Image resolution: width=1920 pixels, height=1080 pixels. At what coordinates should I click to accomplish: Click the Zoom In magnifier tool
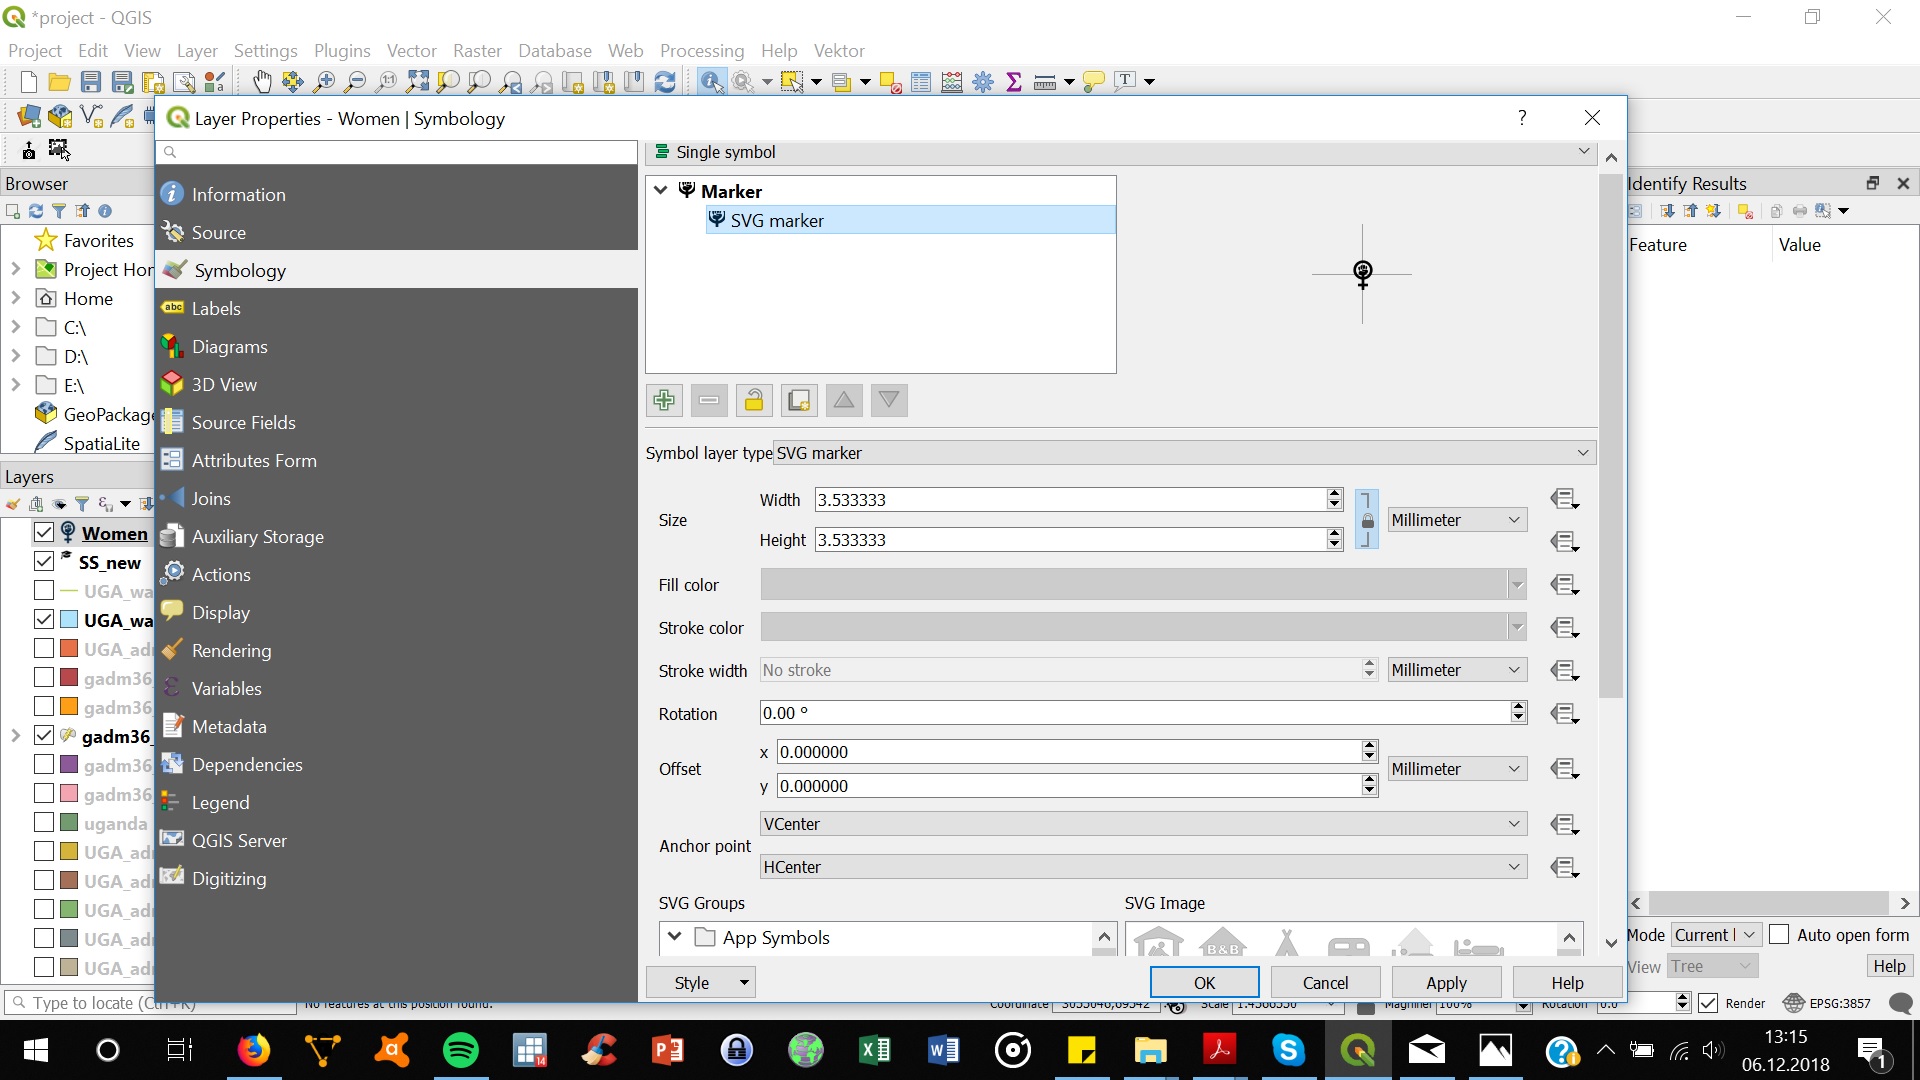(324, 82)
